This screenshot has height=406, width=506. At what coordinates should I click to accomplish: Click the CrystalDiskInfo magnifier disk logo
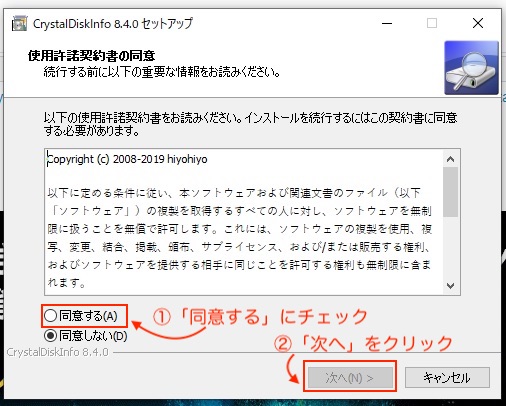[x=471, y=68]
